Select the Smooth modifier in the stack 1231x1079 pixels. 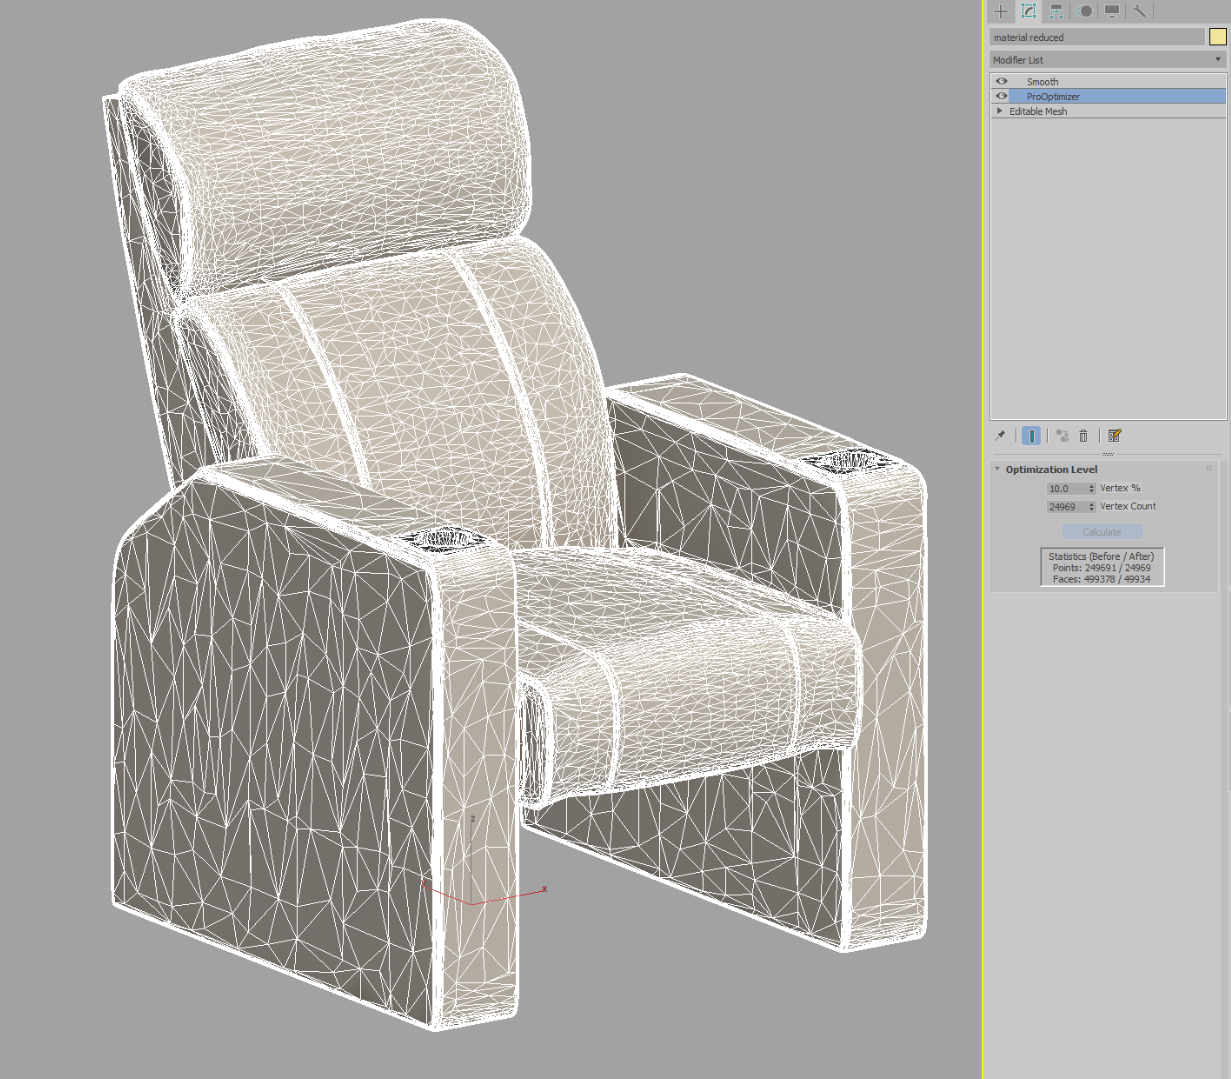tap(1042, 82)
